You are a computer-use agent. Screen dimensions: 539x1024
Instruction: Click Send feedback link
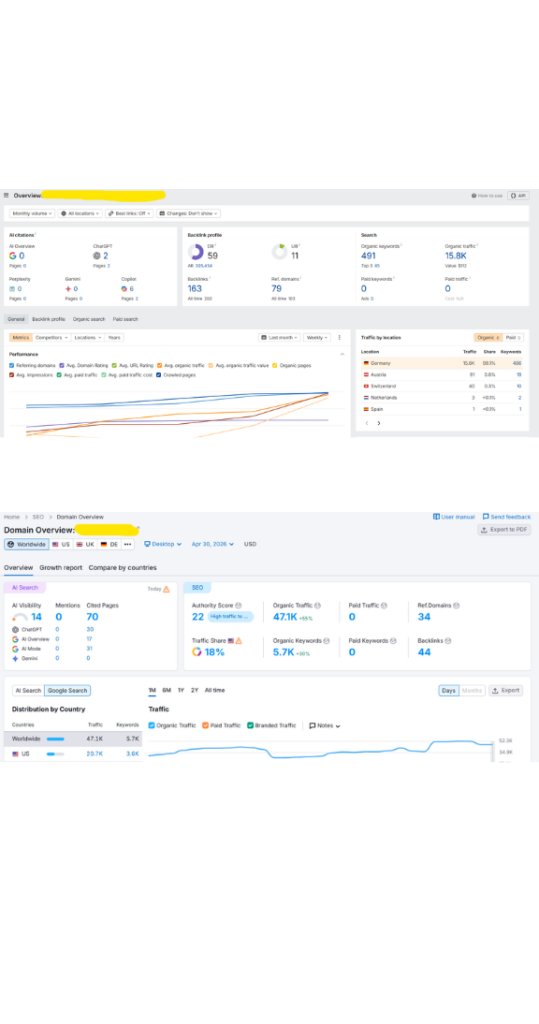[x=507, y=517]
